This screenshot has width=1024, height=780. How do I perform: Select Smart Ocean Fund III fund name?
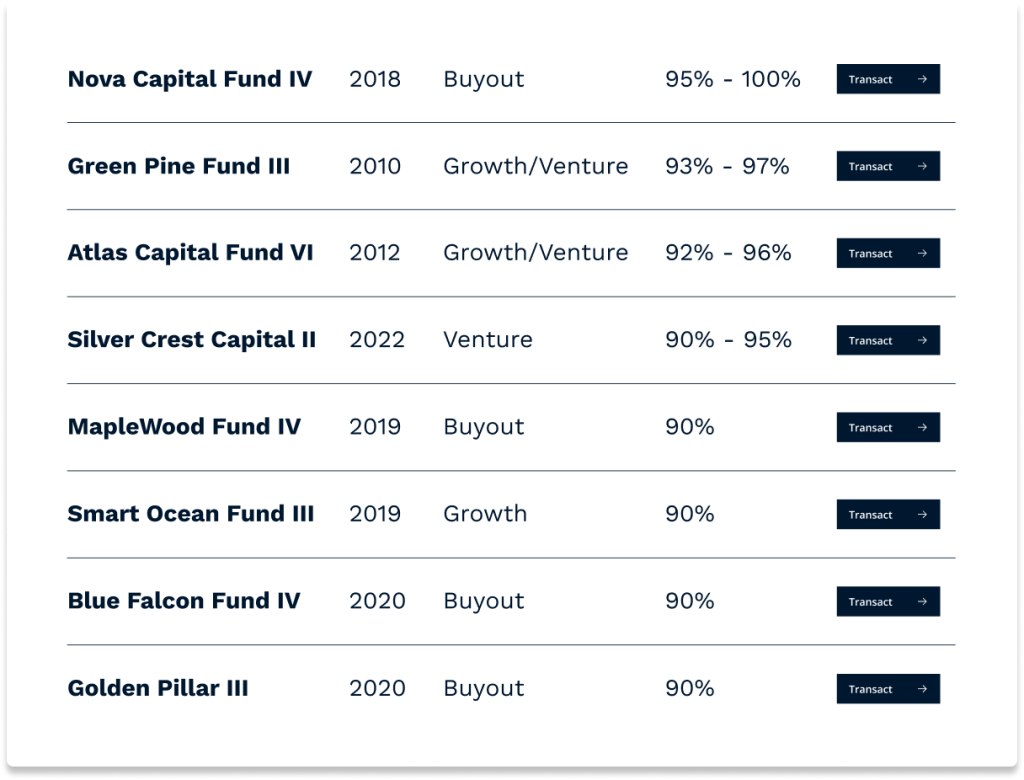(x=191, y=513)
